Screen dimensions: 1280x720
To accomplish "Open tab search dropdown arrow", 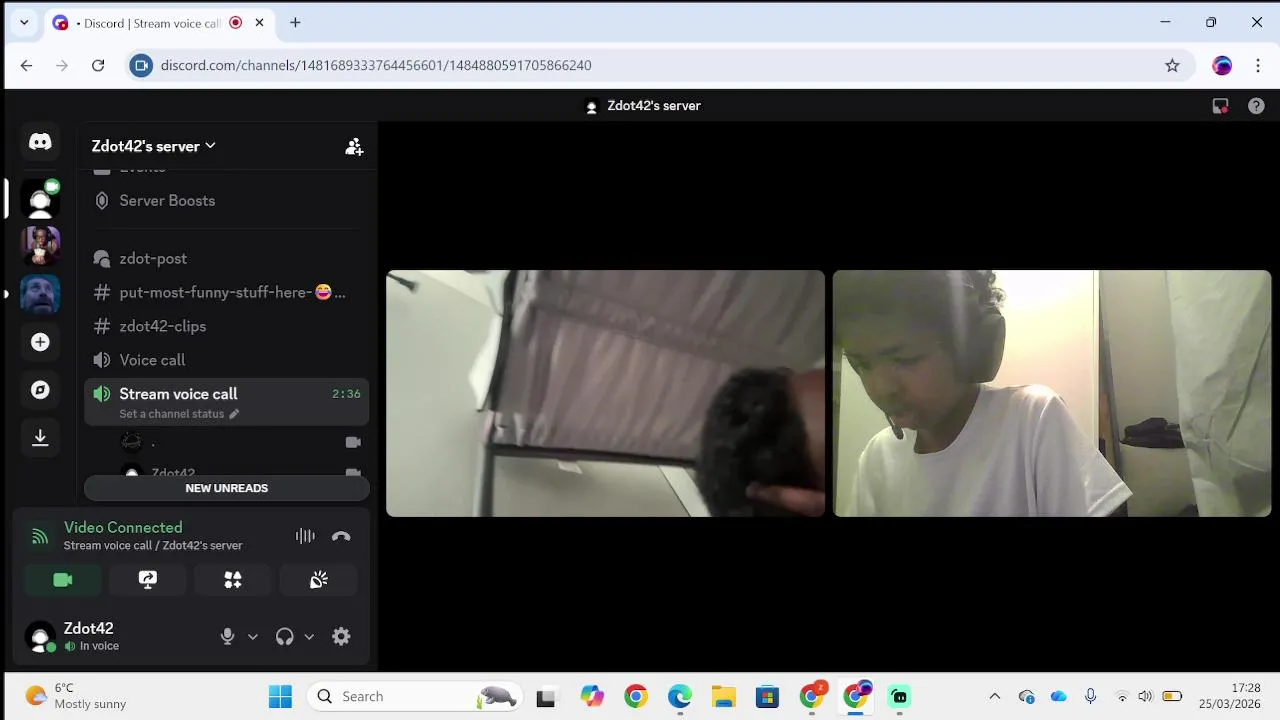I will pyautogui.click(x=24, y=22).
